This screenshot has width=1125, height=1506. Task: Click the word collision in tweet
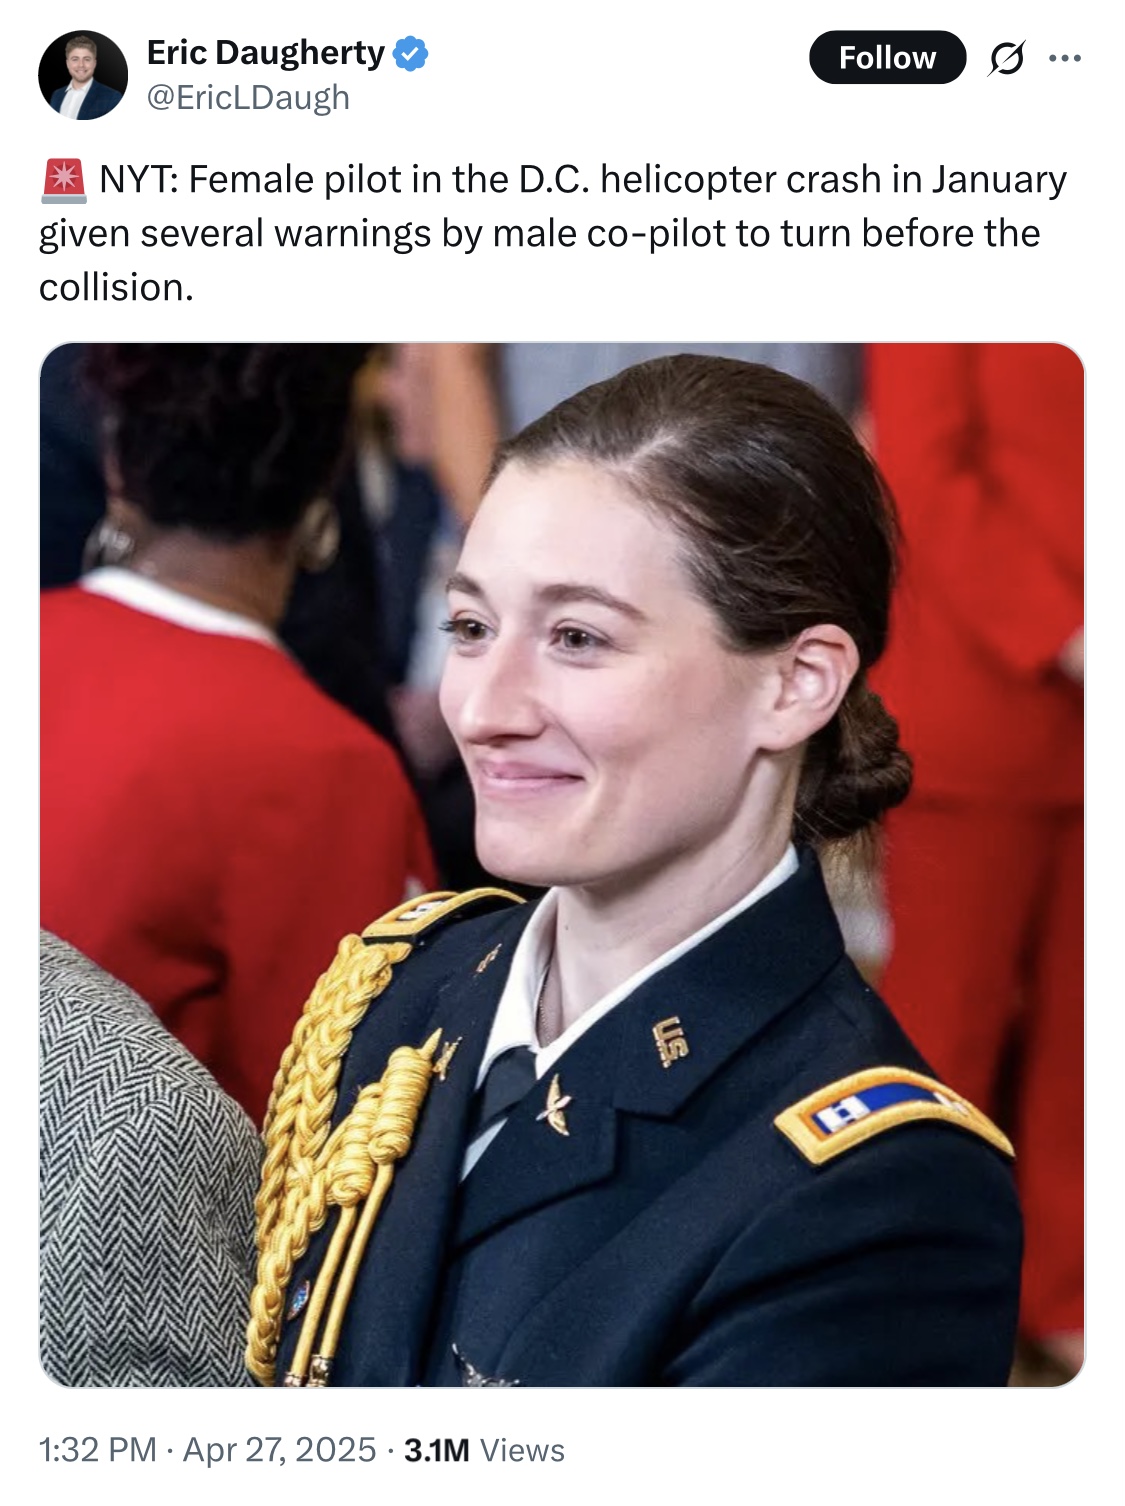coord(115,288)
